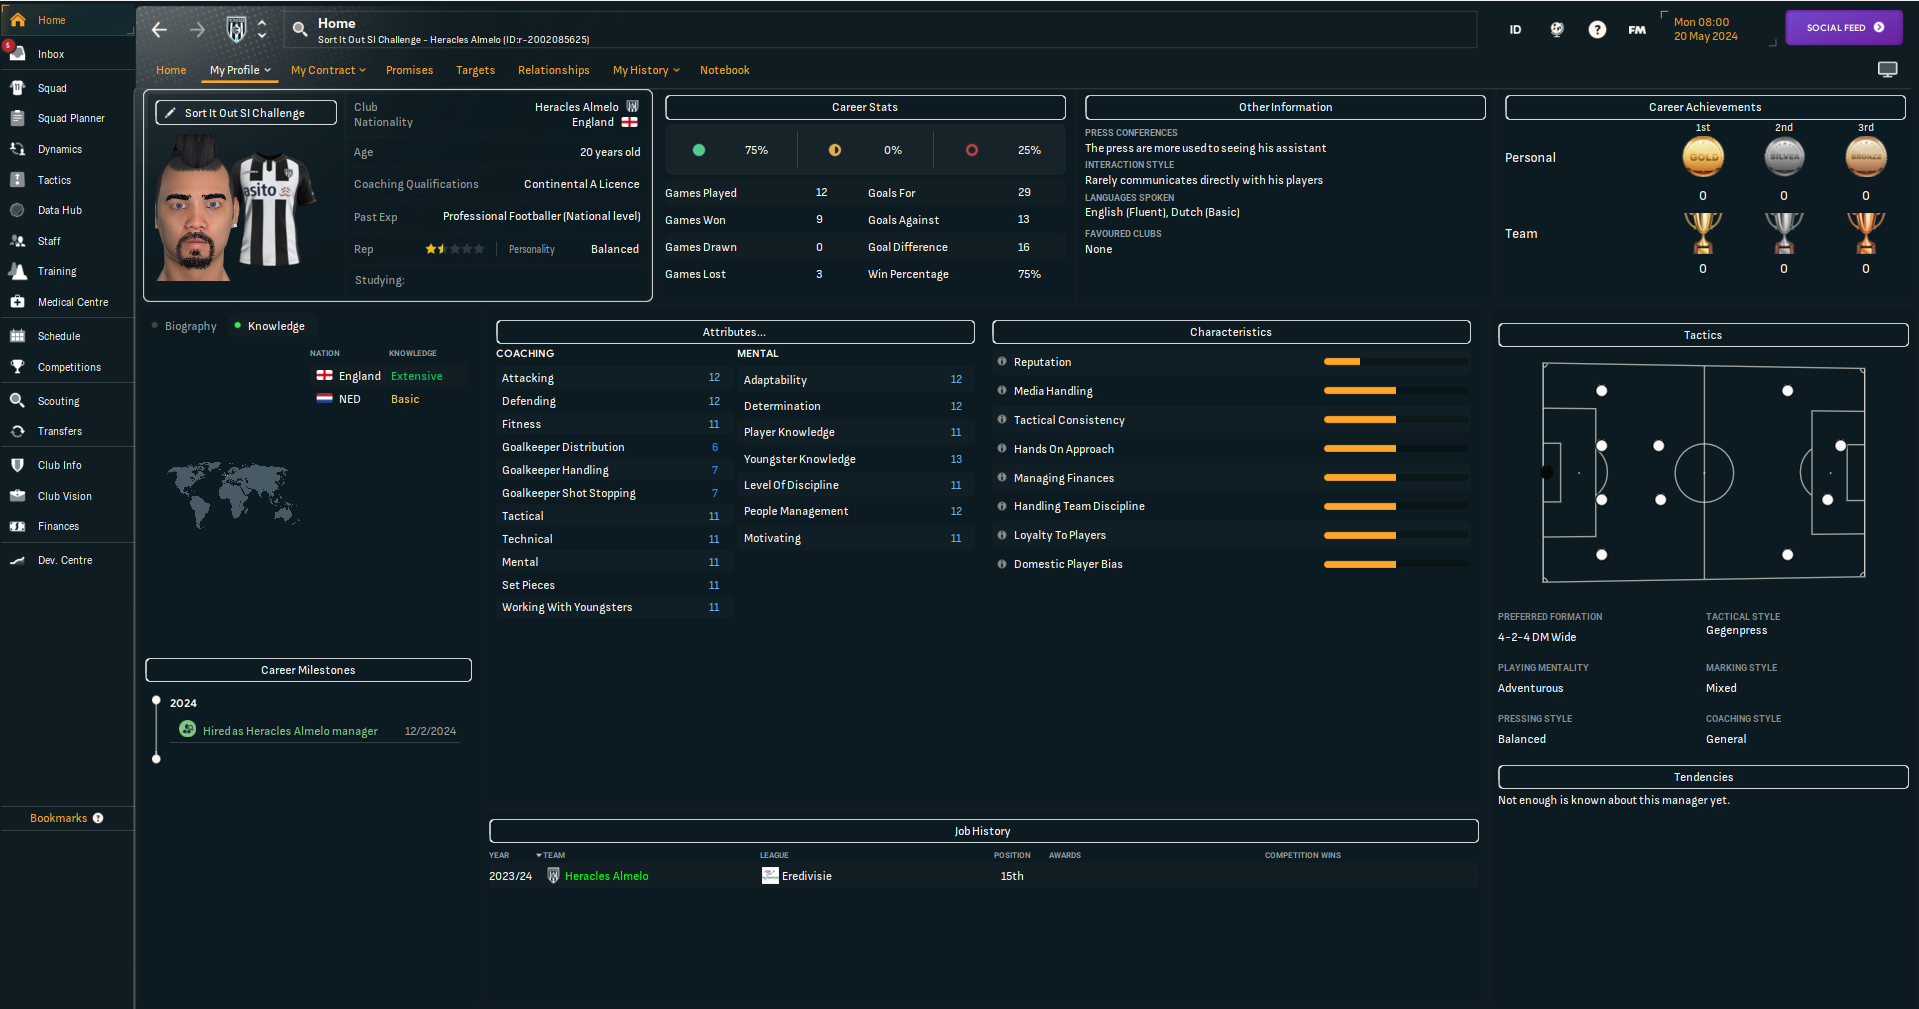Open the Social Feed button
This screenshot has width=1919, height=1009.
tap(1844, 28)
